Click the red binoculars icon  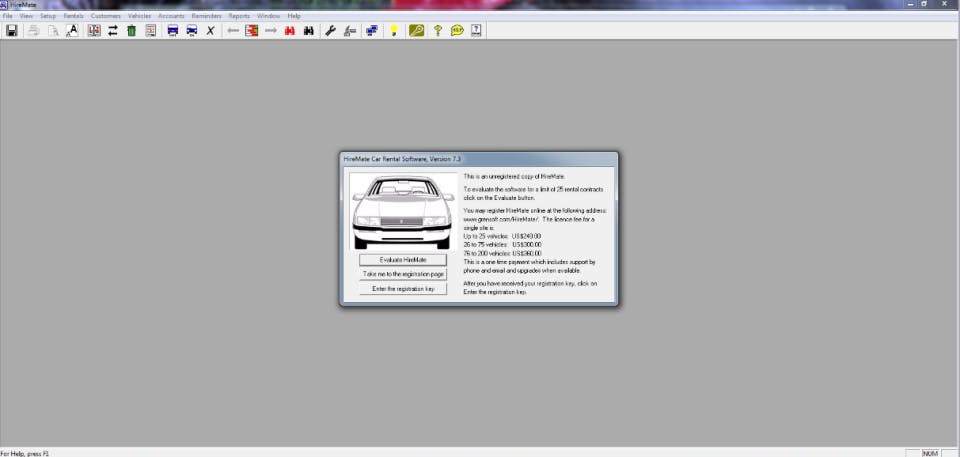[x=290, y=31]
